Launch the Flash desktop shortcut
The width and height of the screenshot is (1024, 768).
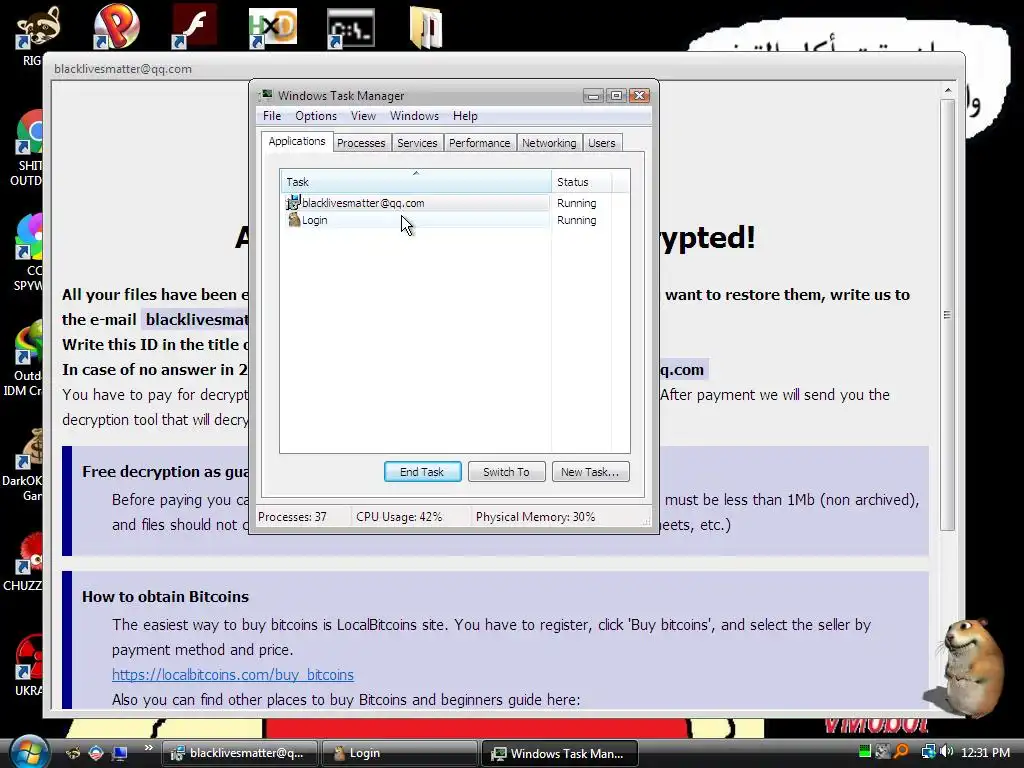point(194,26)
